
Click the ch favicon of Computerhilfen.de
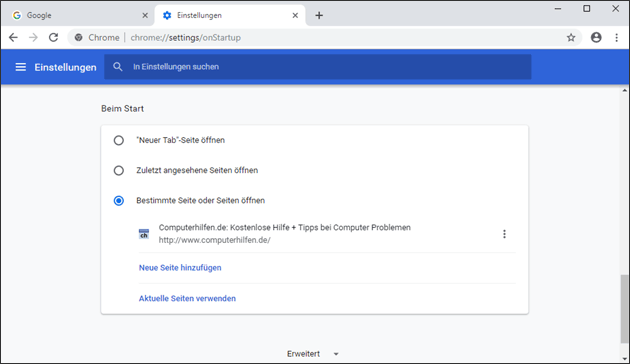click(x=144, y=233)
